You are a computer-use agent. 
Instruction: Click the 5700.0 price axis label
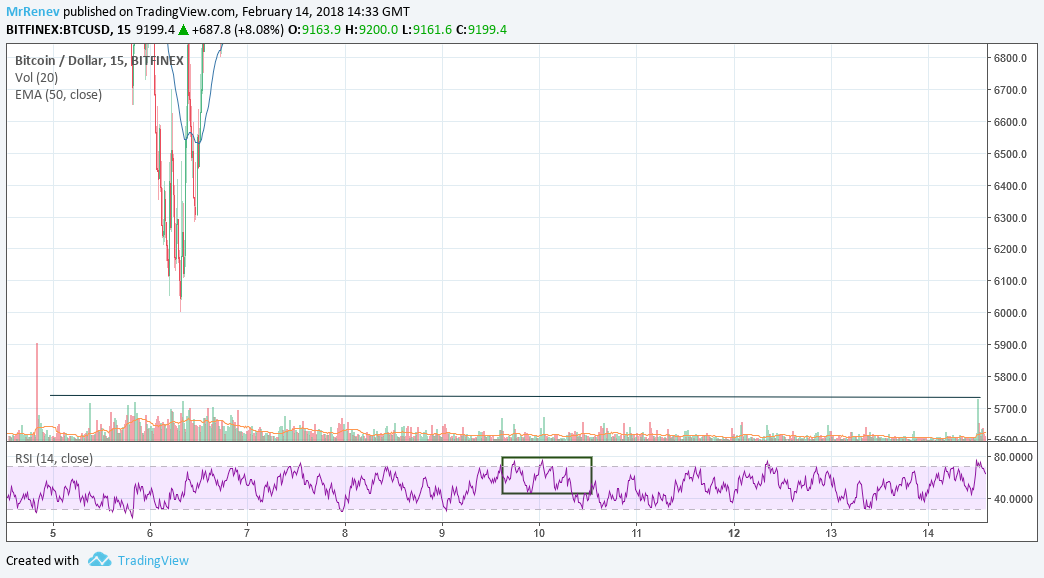1010,409
